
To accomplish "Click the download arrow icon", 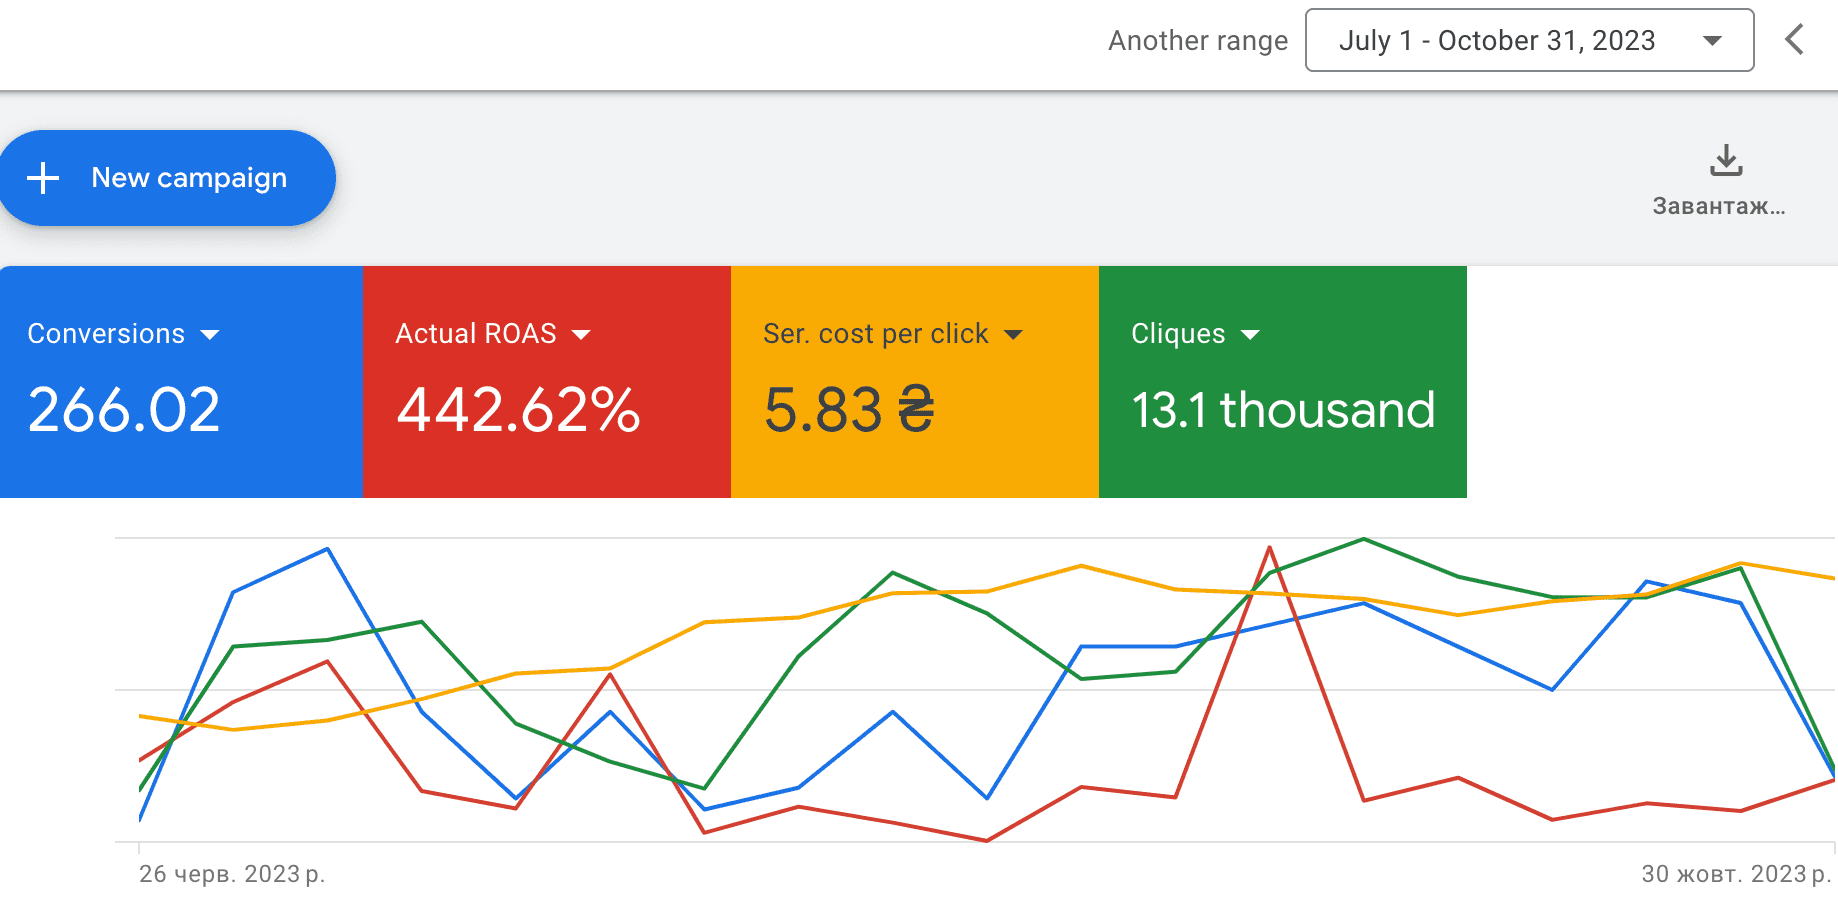I will click(x=1726, y=160).
